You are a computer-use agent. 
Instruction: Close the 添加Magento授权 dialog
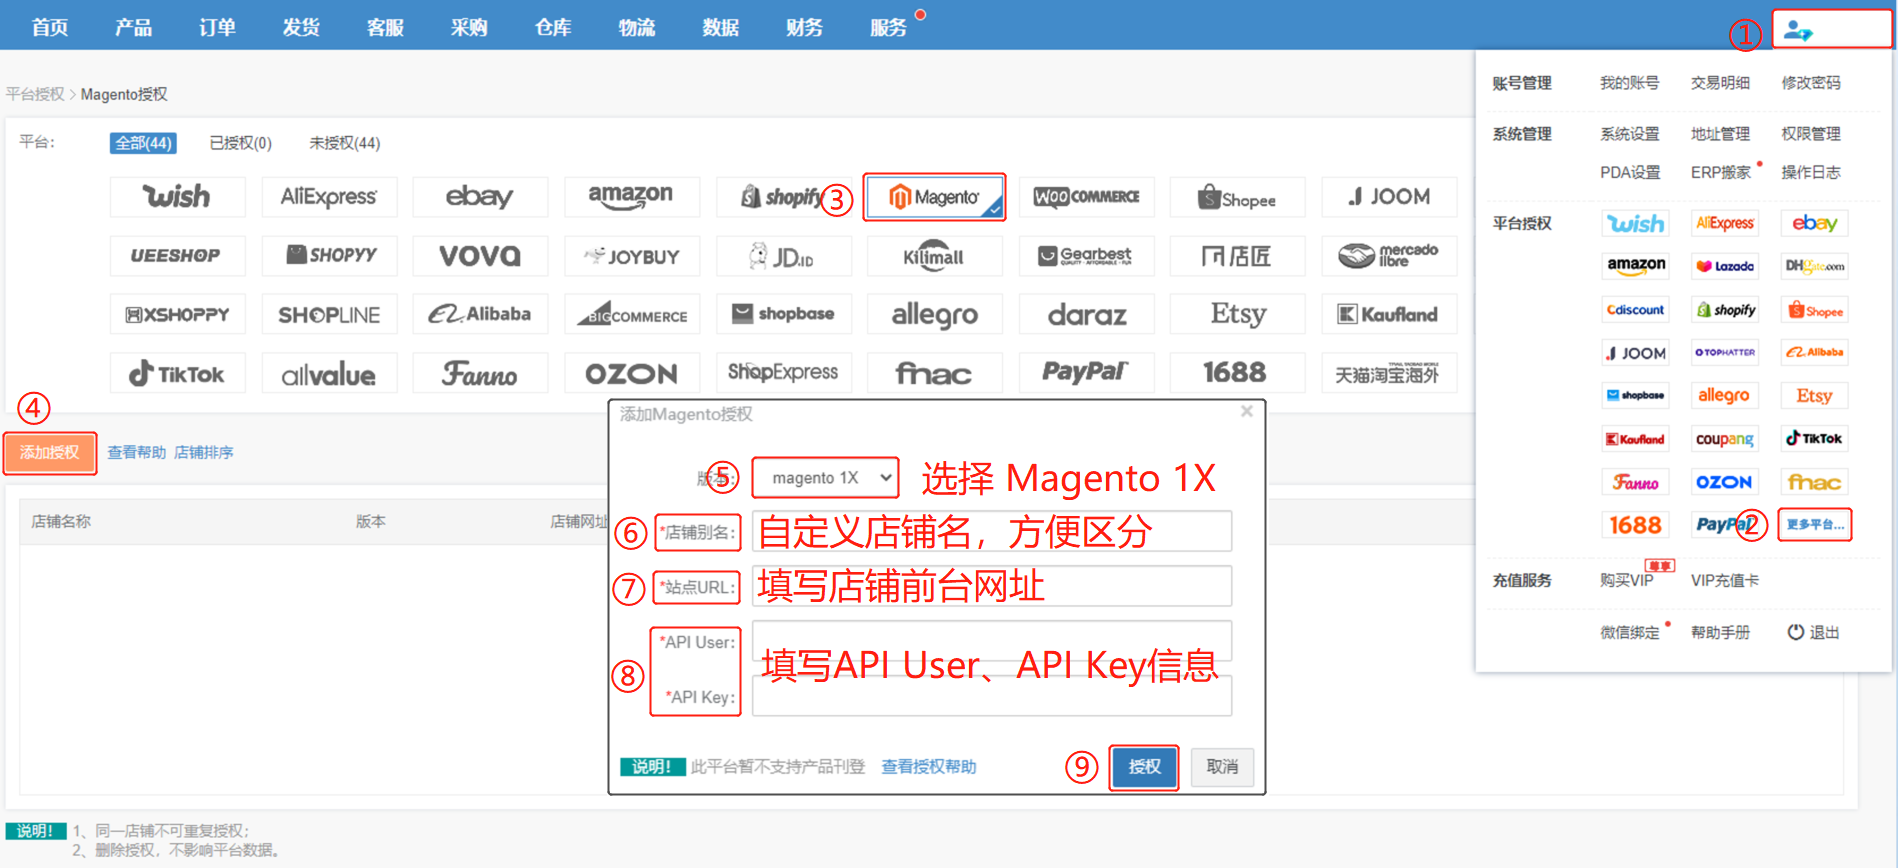click(1246, 411)
